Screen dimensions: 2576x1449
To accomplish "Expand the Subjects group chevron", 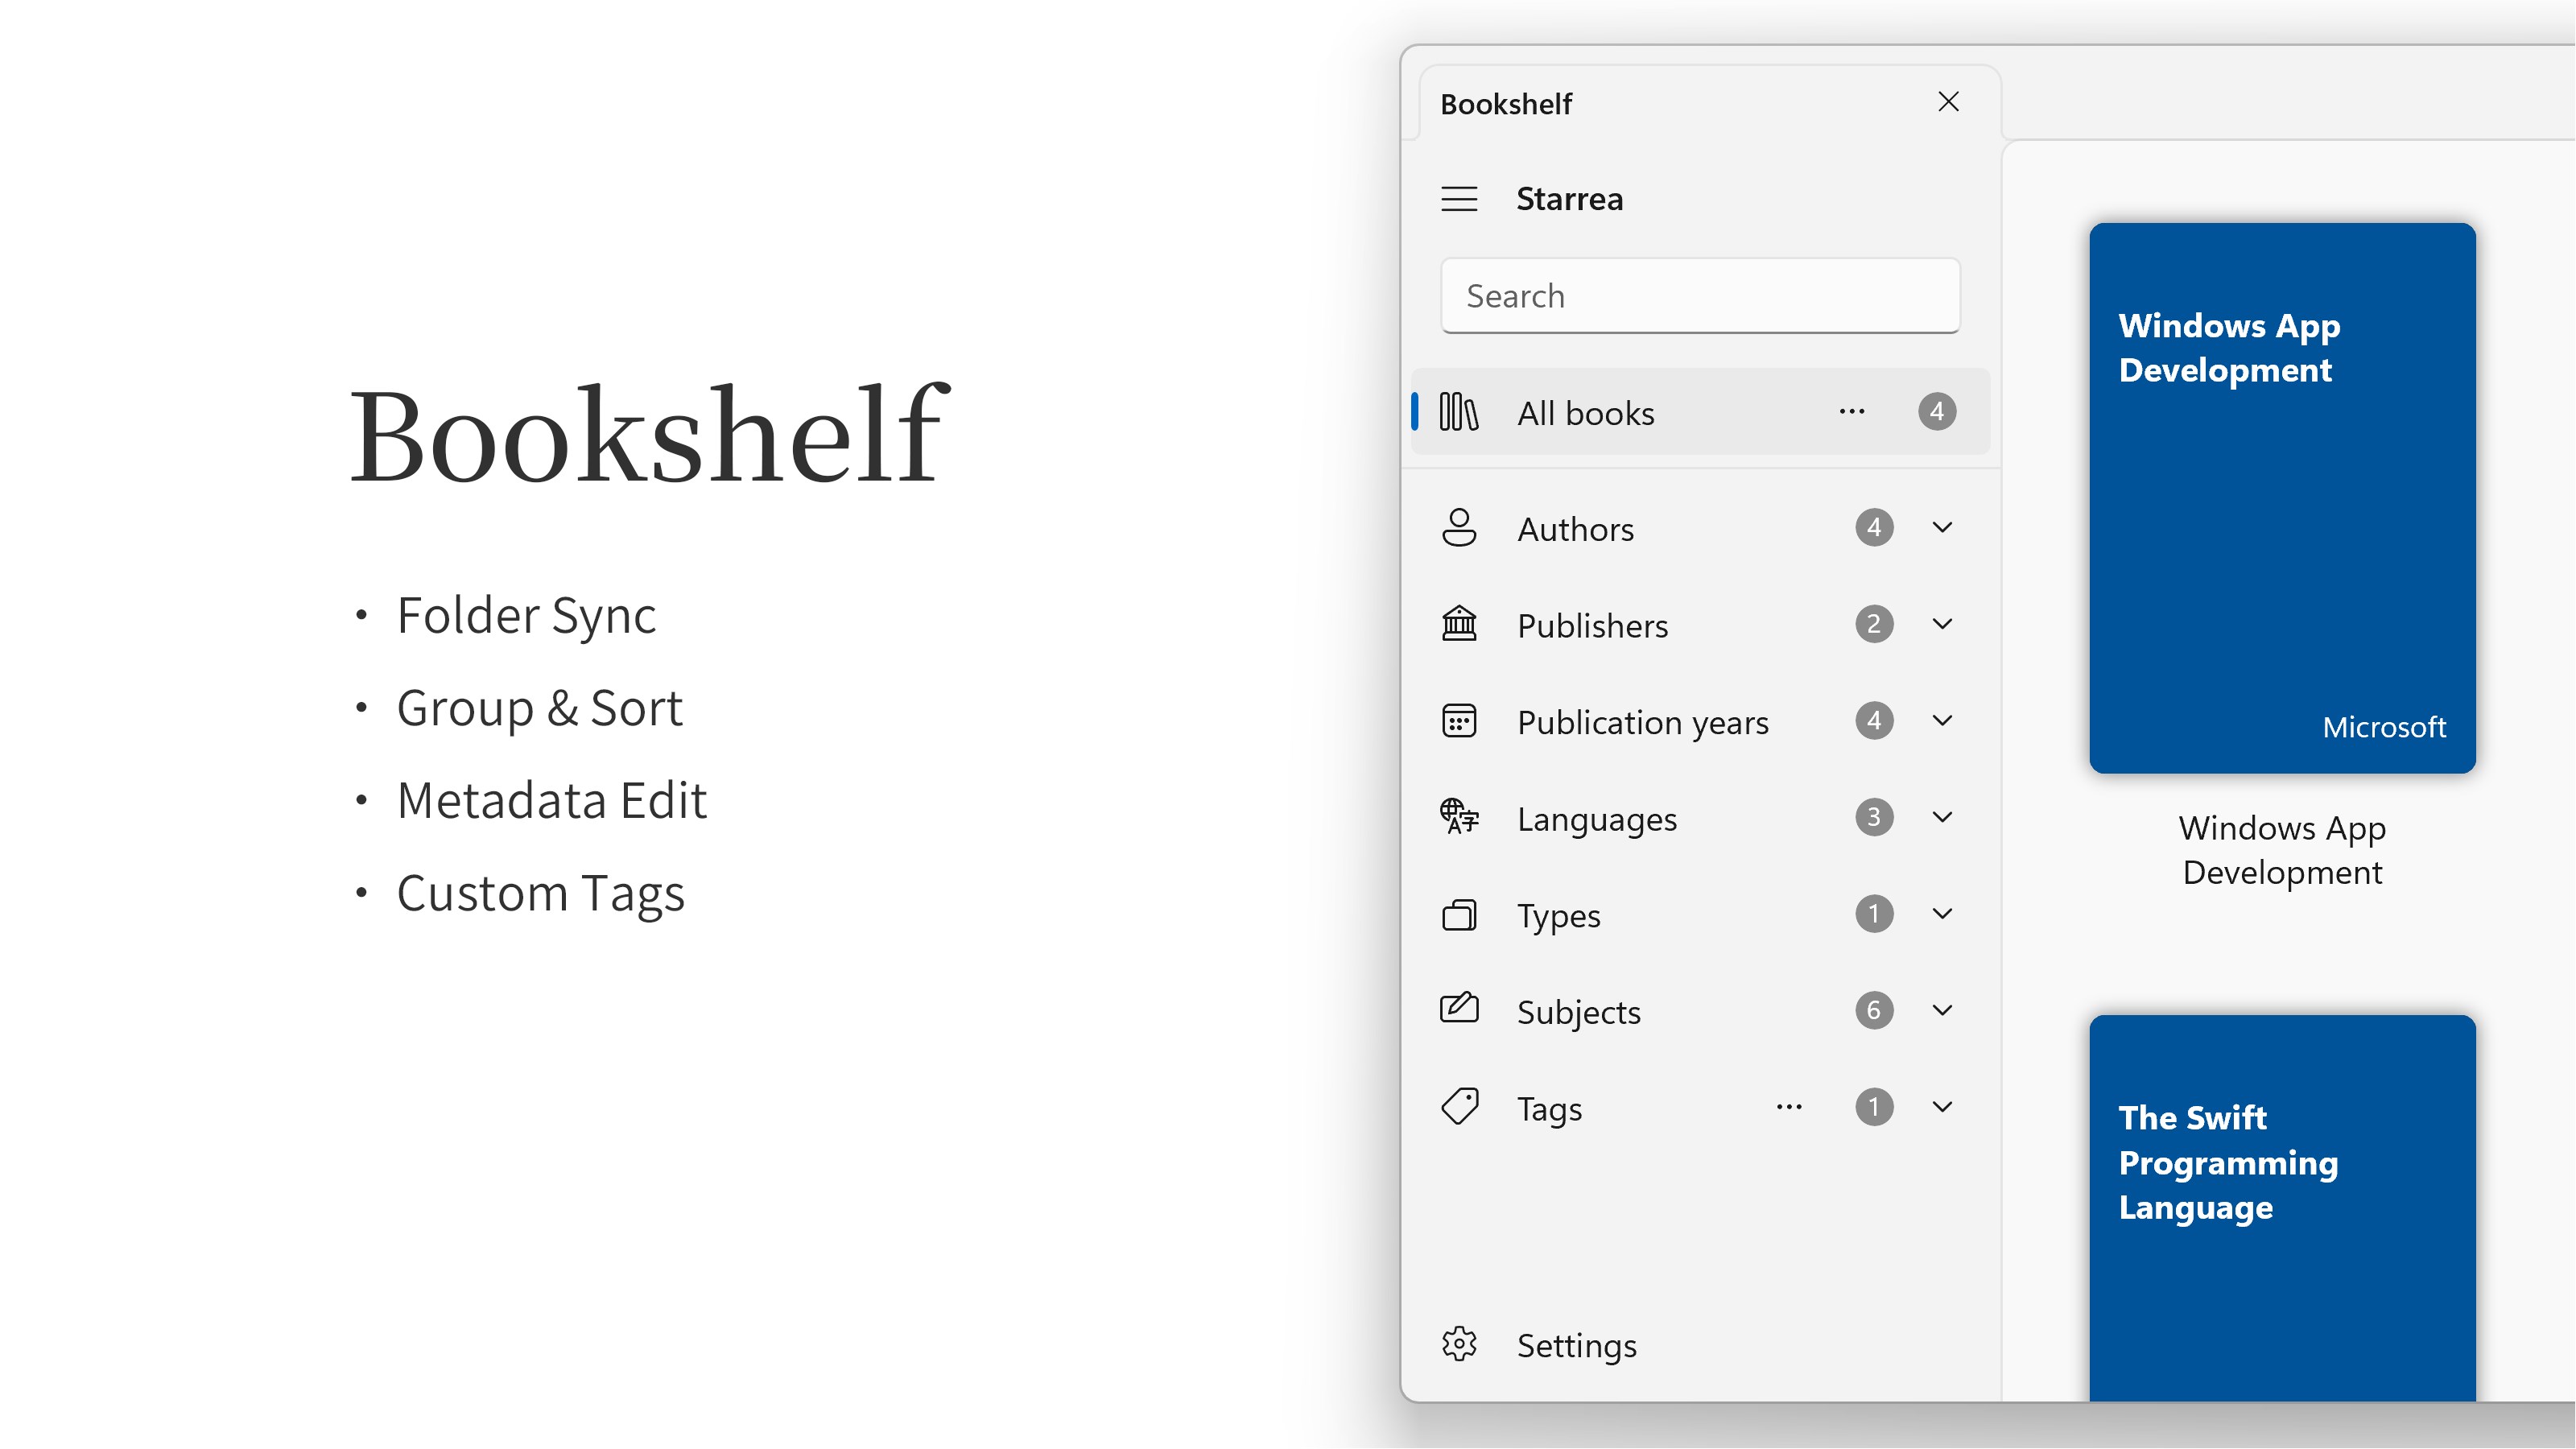I will click(x=1942, y=1010).
